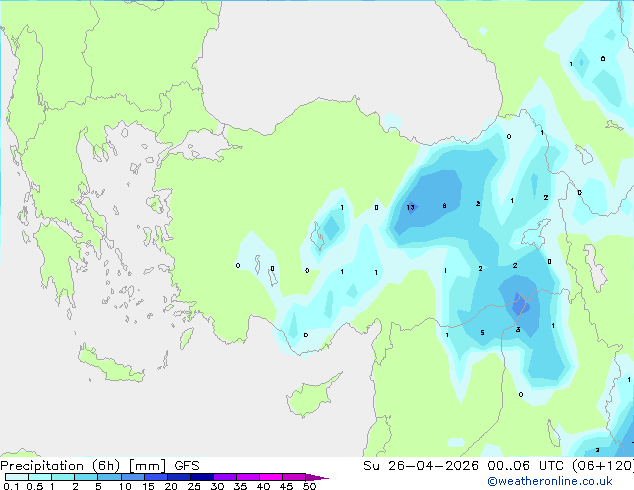
Task: Select the 5–10 mm legend color swatch
Action: point(109,477)
